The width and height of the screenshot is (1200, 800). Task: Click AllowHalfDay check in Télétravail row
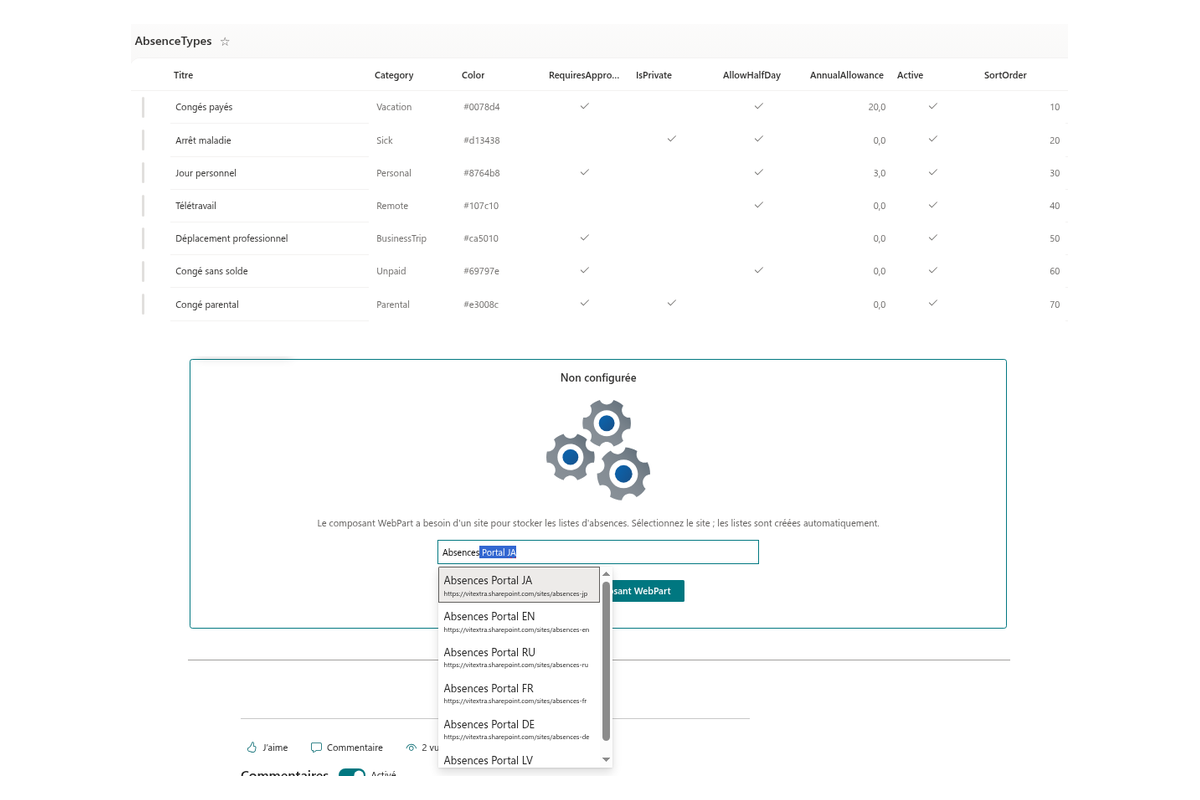click(x=759, y=205)
